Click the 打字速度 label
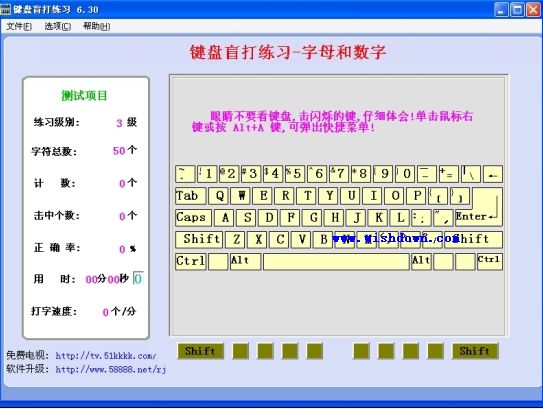 pos(54,311)
